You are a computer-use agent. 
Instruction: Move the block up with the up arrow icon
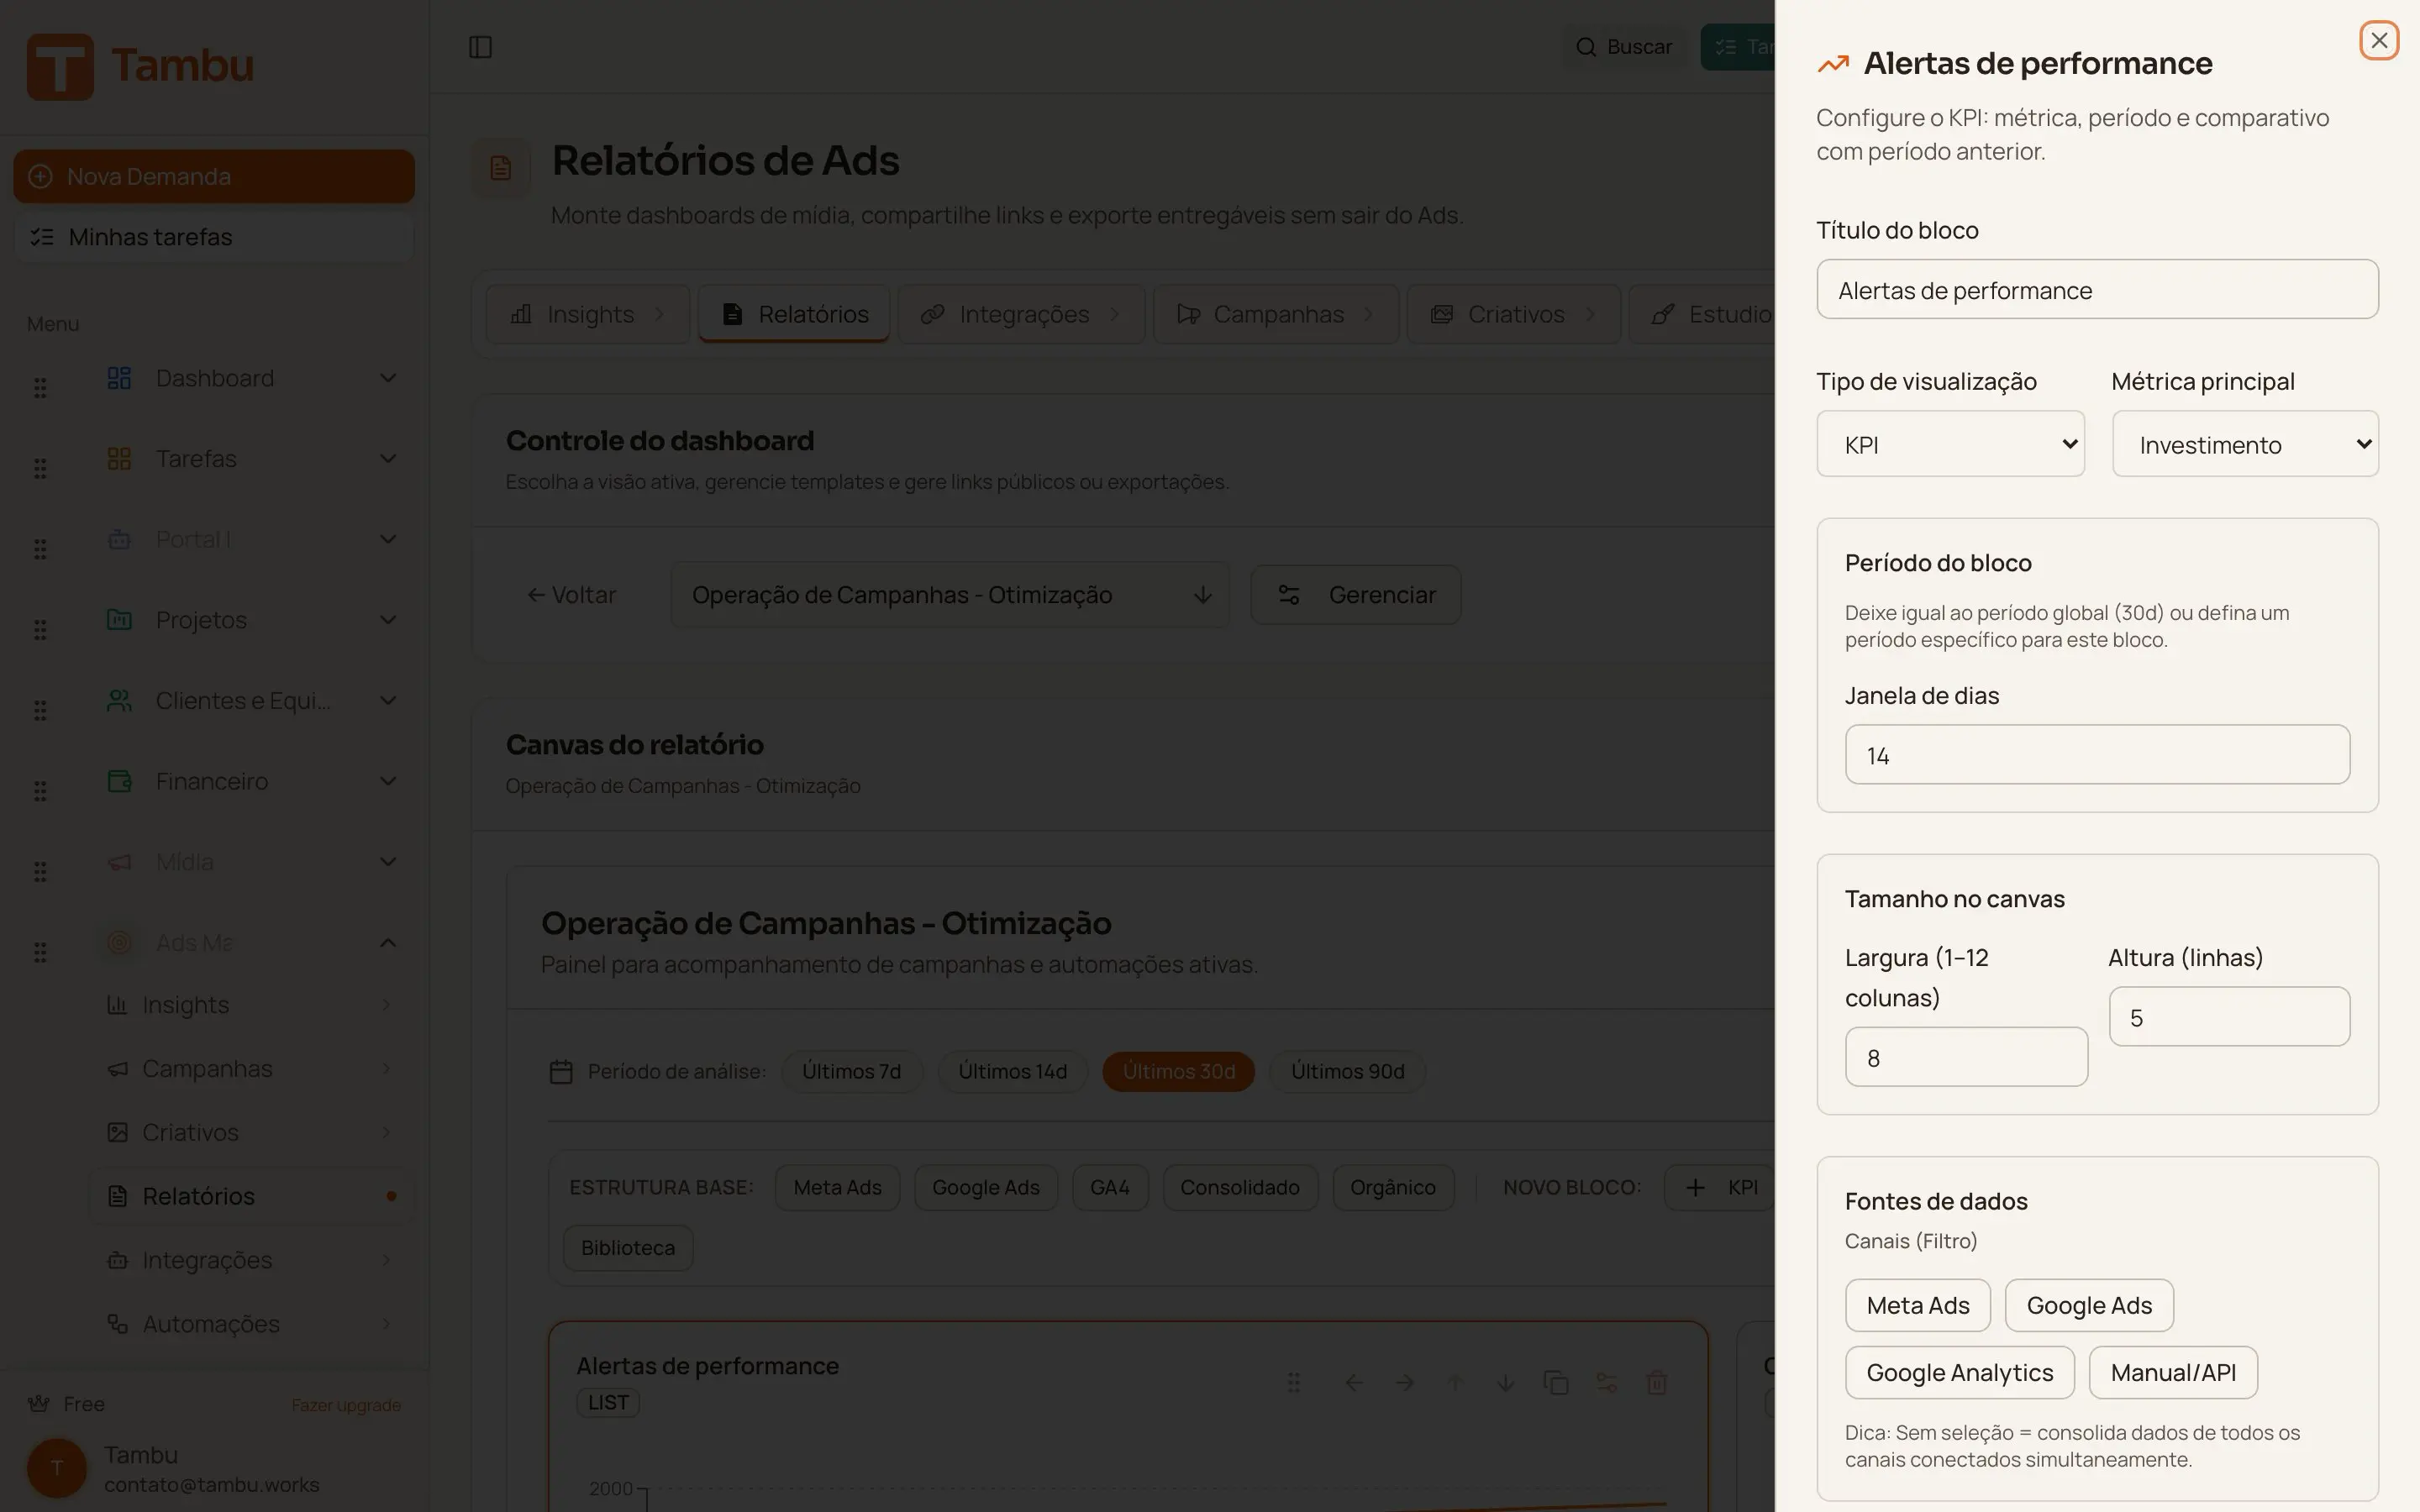(x=1454, y=1383)
